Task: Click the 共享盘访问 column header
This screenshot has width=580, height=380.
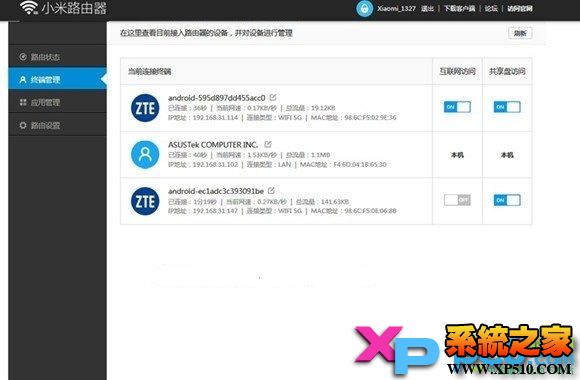Action: (x=507, y=71)
